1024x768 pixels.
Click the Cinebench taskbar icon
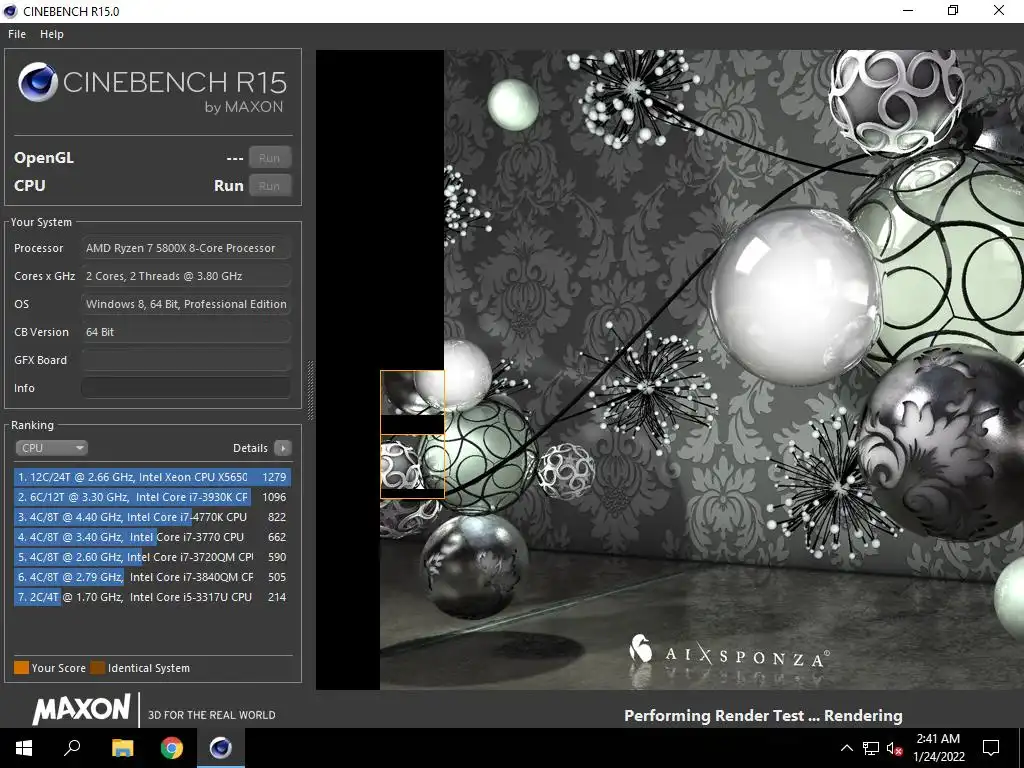pos(221,748)
